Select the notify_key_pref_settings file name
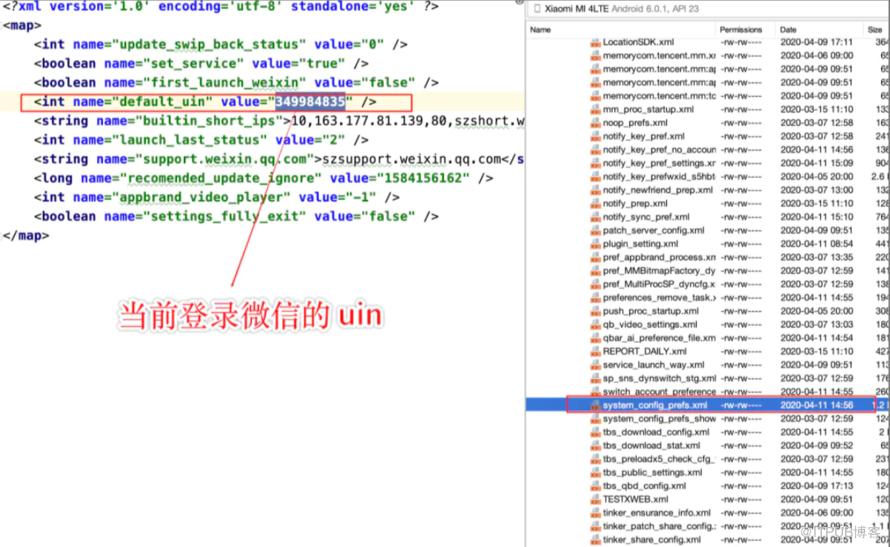Image resolution: width=890 pixels, height=547 pixels. tap(659, 163)
